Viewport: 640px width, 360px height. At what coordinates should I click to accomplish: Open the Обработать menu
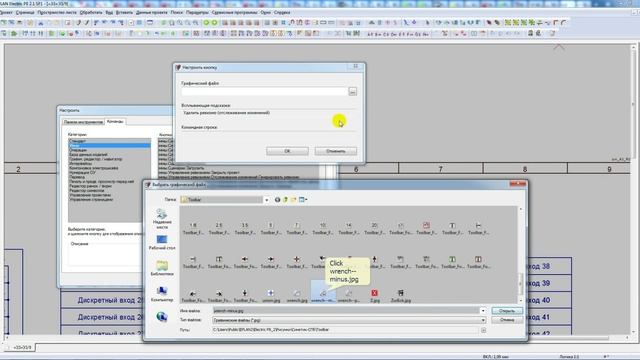(x=91, y=13)
